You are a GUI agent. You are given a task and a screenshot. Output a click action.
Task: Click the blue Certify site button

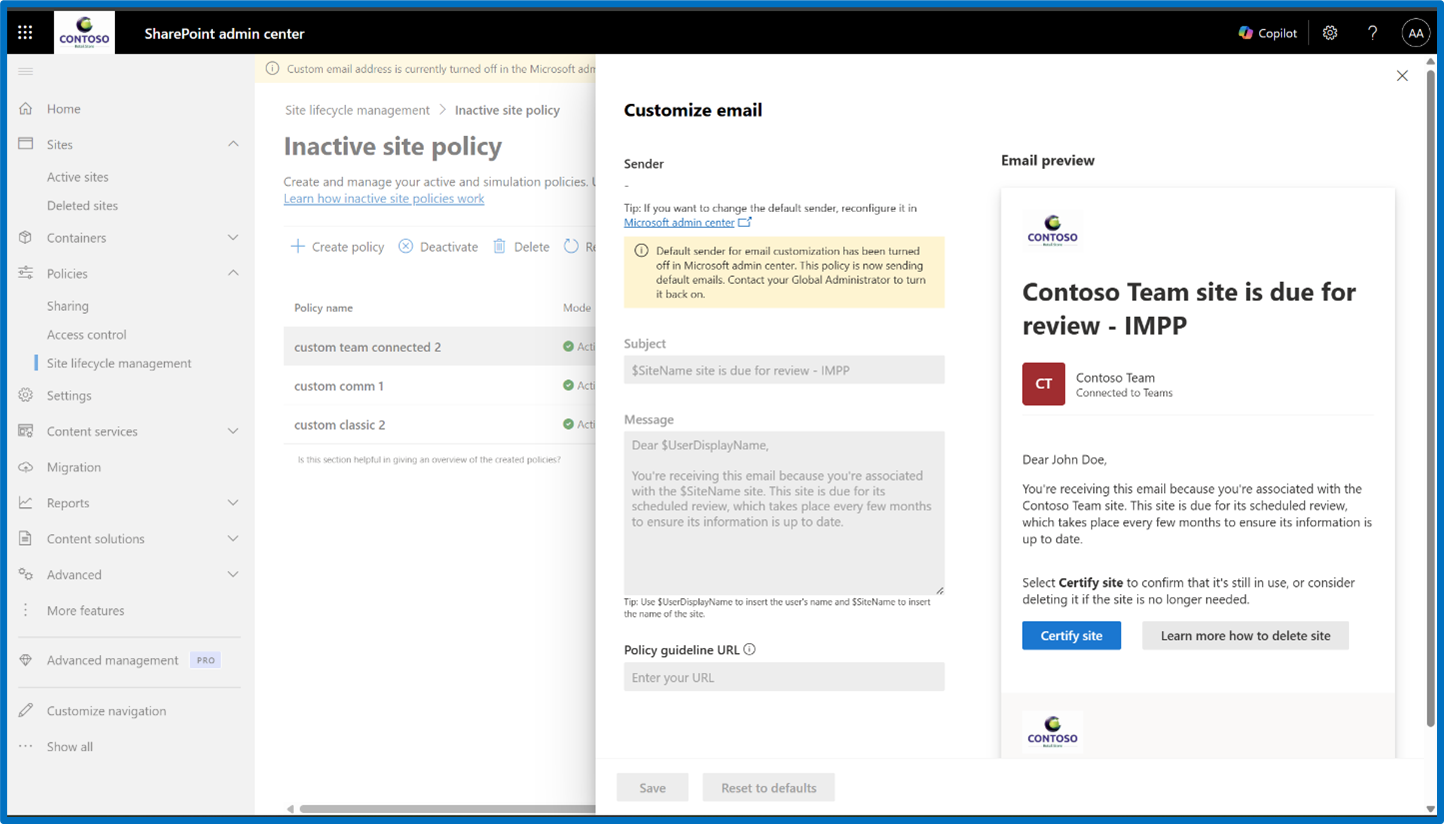(1071, 635)
